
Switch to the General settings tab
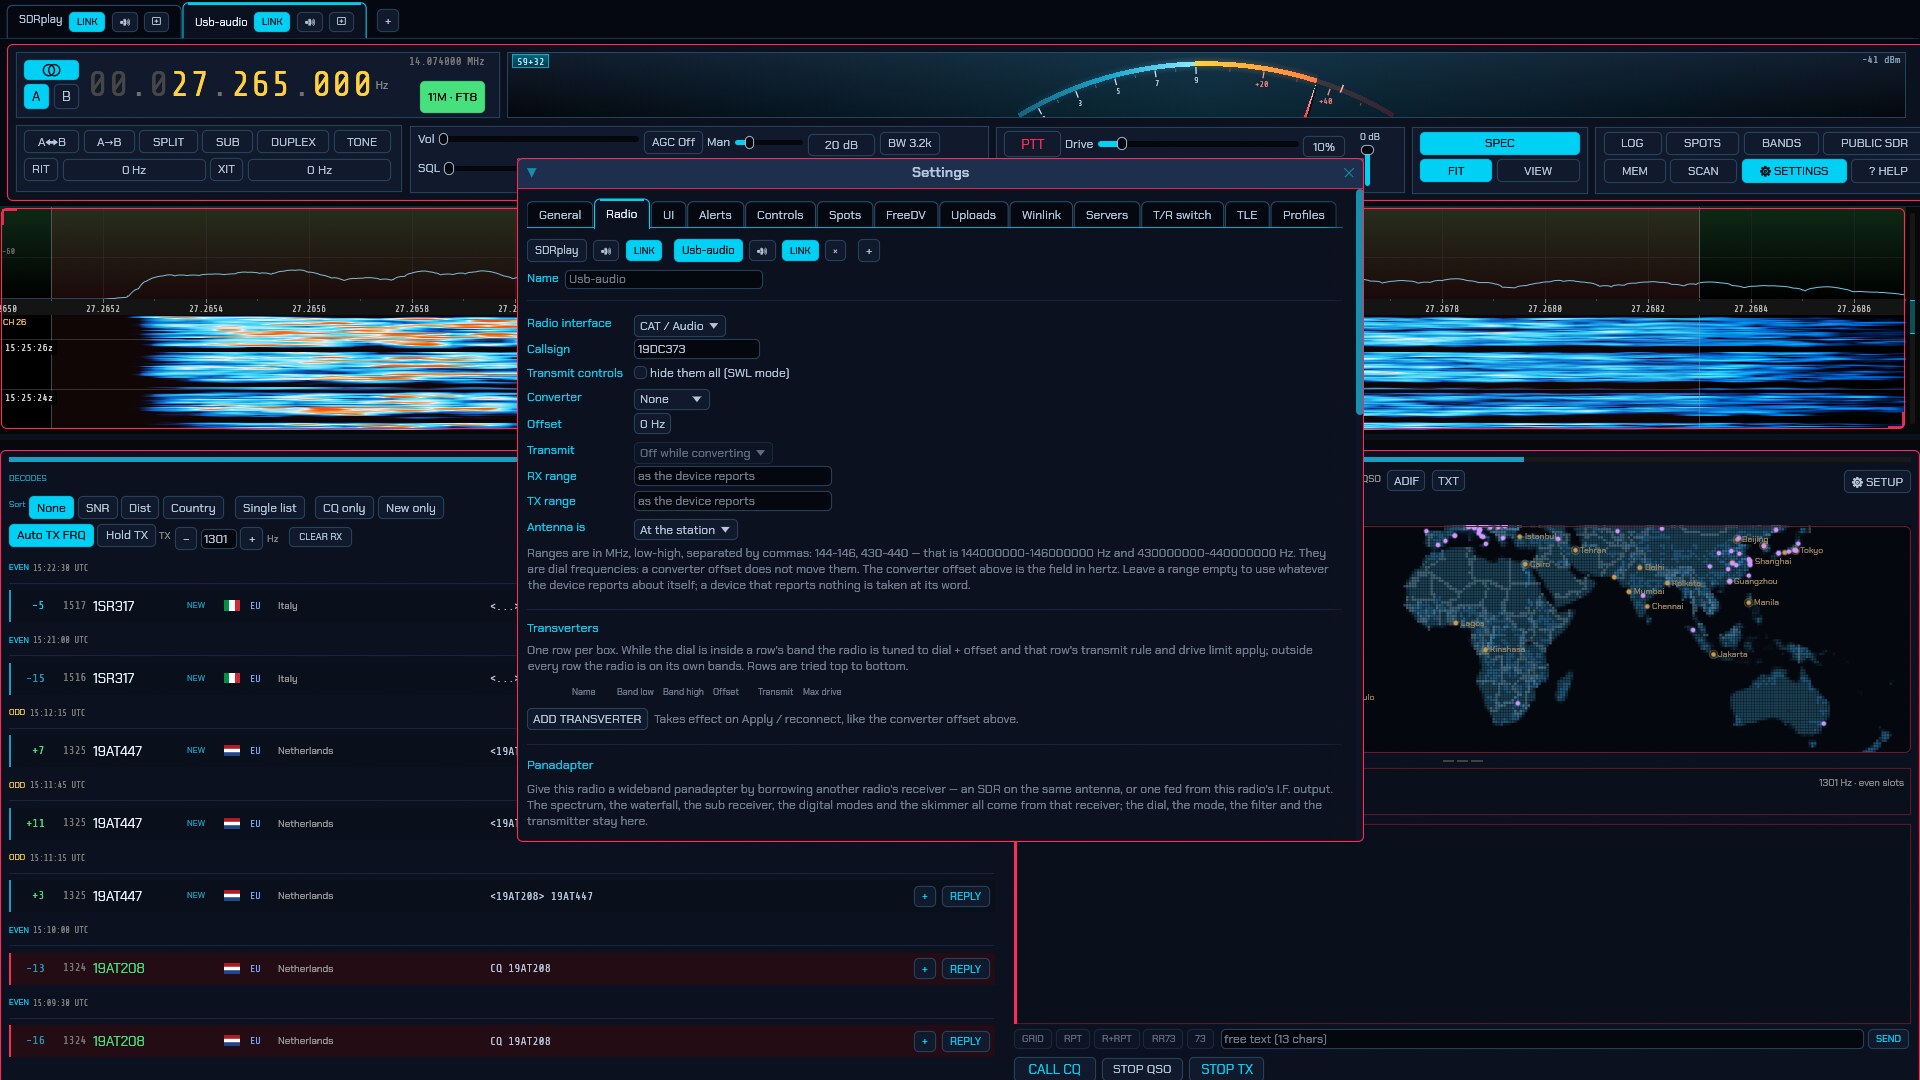(x=560, y=215)
